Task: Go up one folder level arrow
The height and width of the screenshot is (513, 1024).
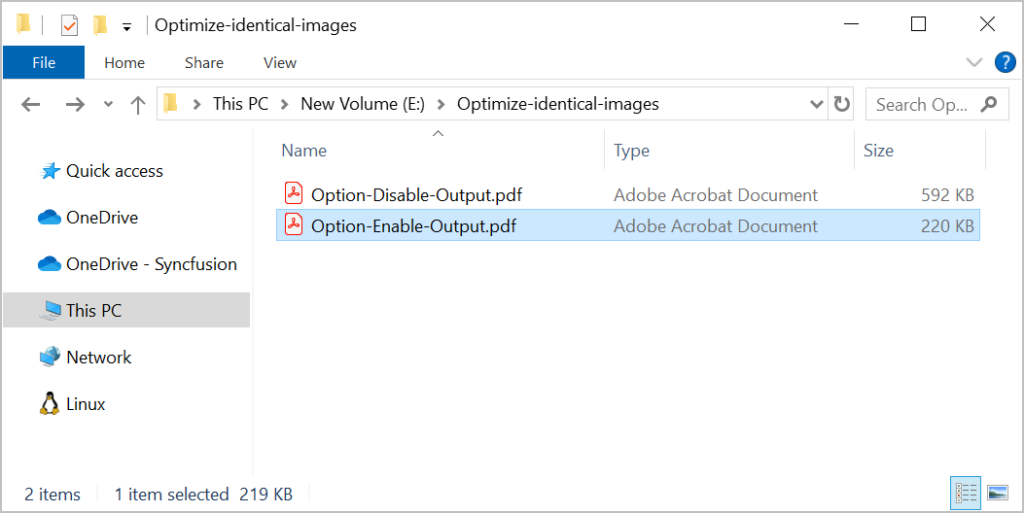Action: [138, 104]
